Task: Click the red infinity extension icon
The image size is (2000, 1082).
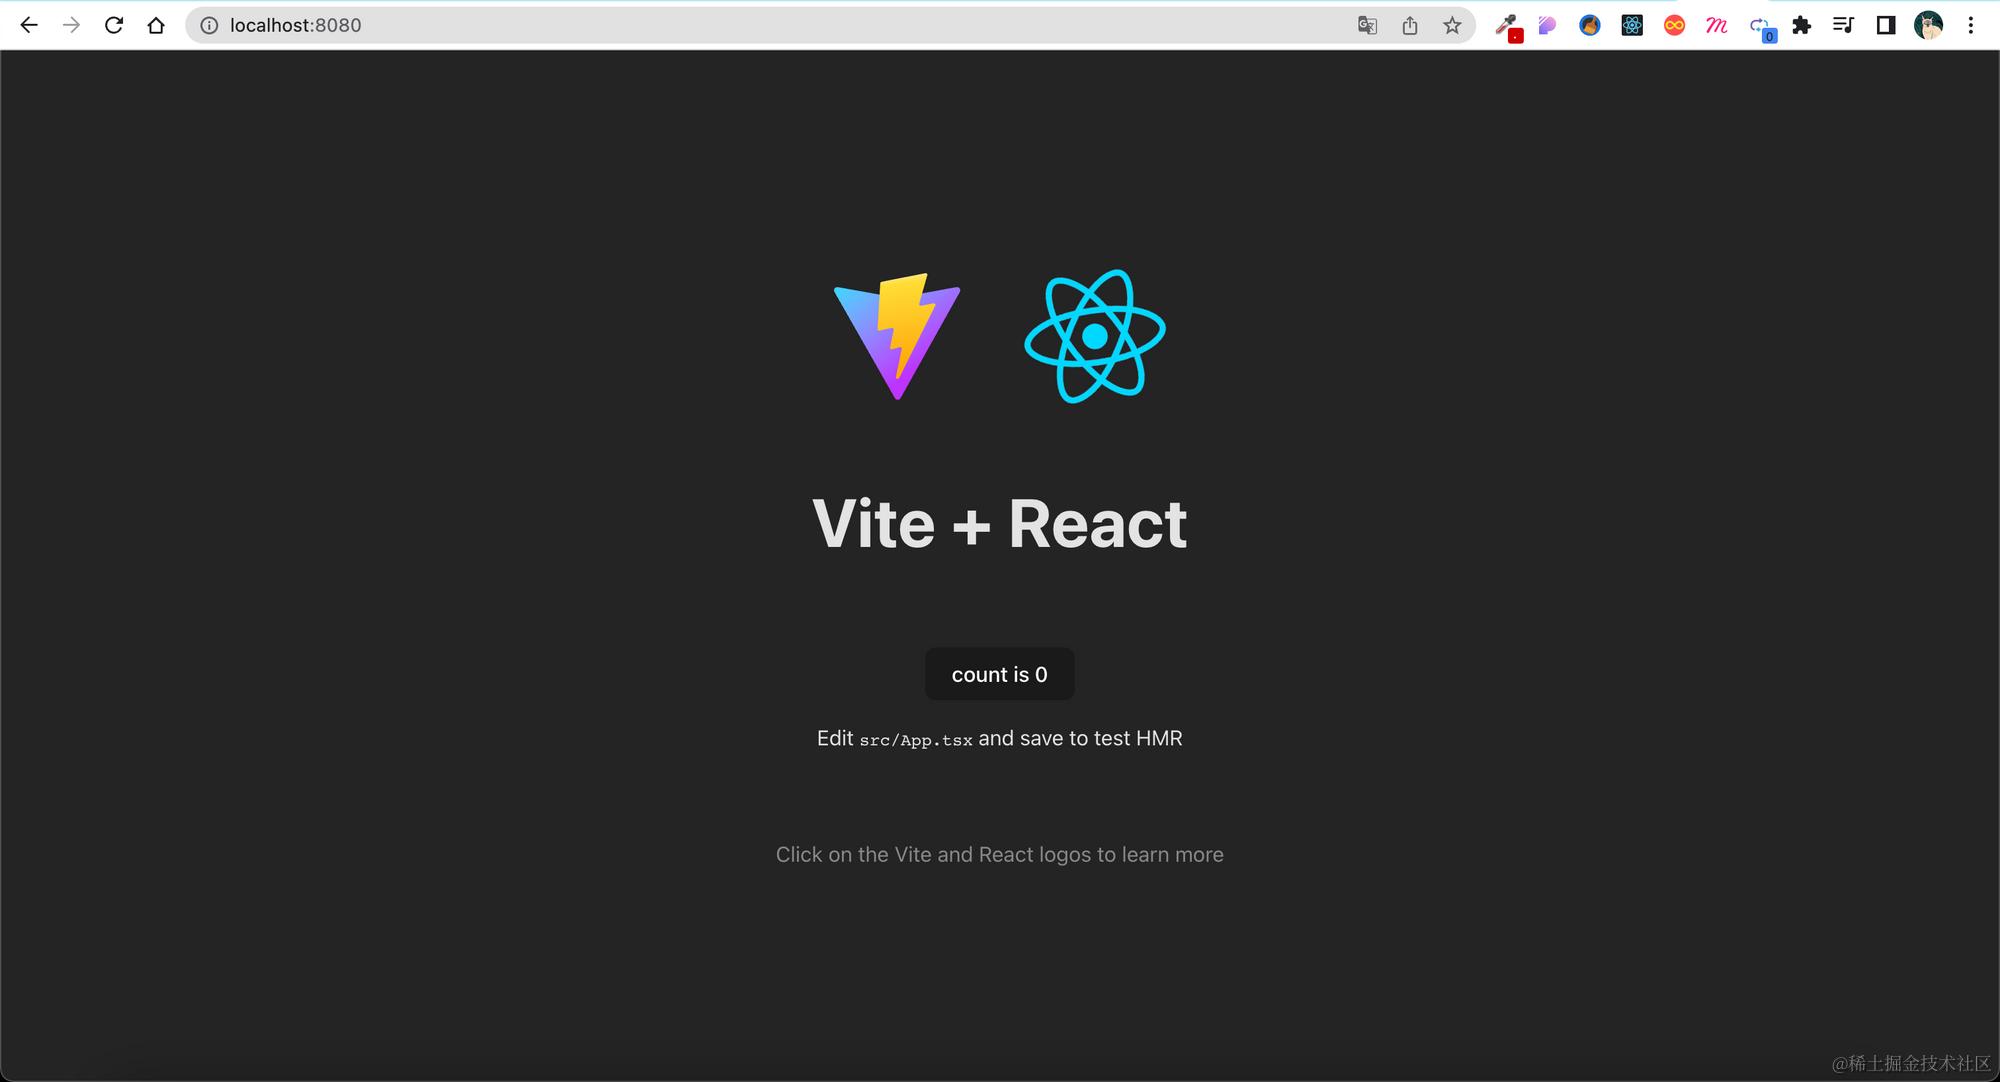Action: [x=1674, y=25]
